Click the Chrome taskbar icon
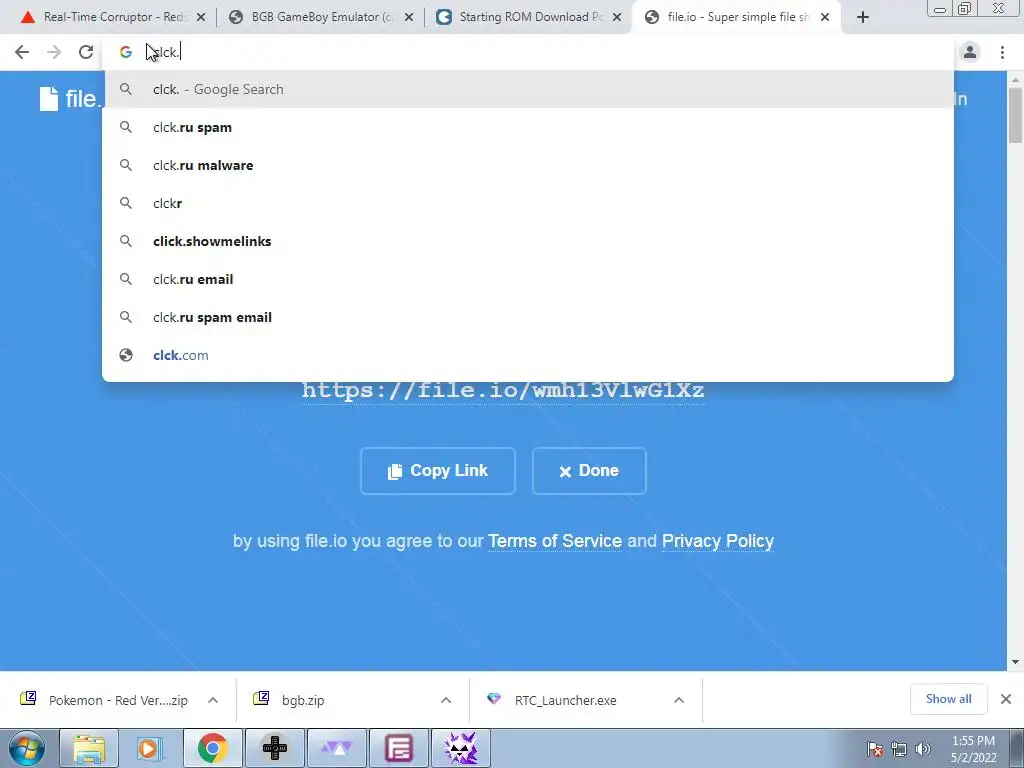This screenshot has height=768, width=1024. (212, 748)
